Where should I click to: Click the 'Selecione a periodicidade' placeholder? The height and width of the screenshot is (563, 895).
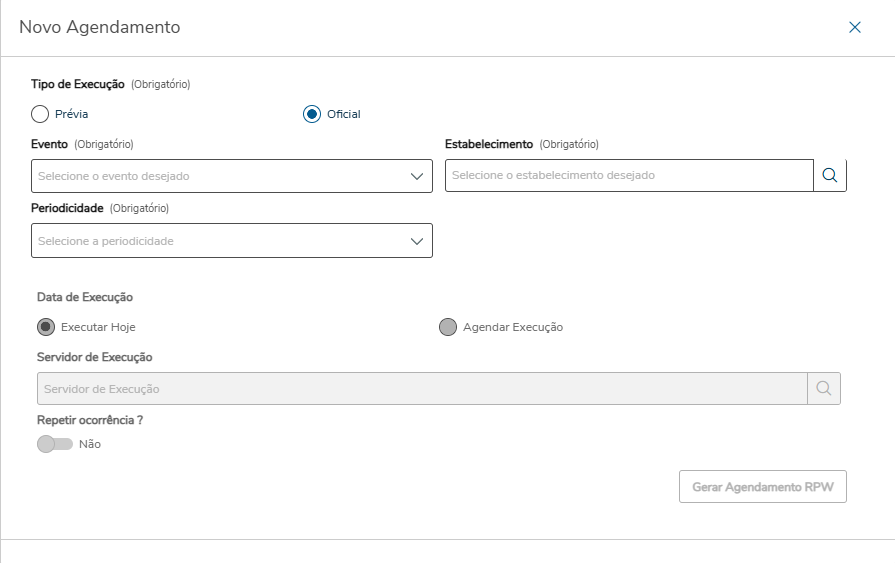pos(106,241)
